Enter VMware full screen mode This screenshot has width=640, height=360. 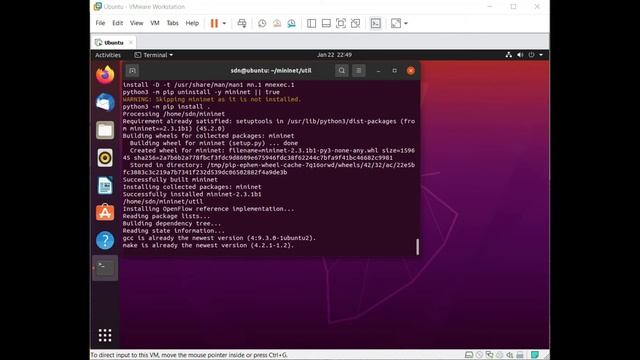pyautogui.click(x=341, y=23)
